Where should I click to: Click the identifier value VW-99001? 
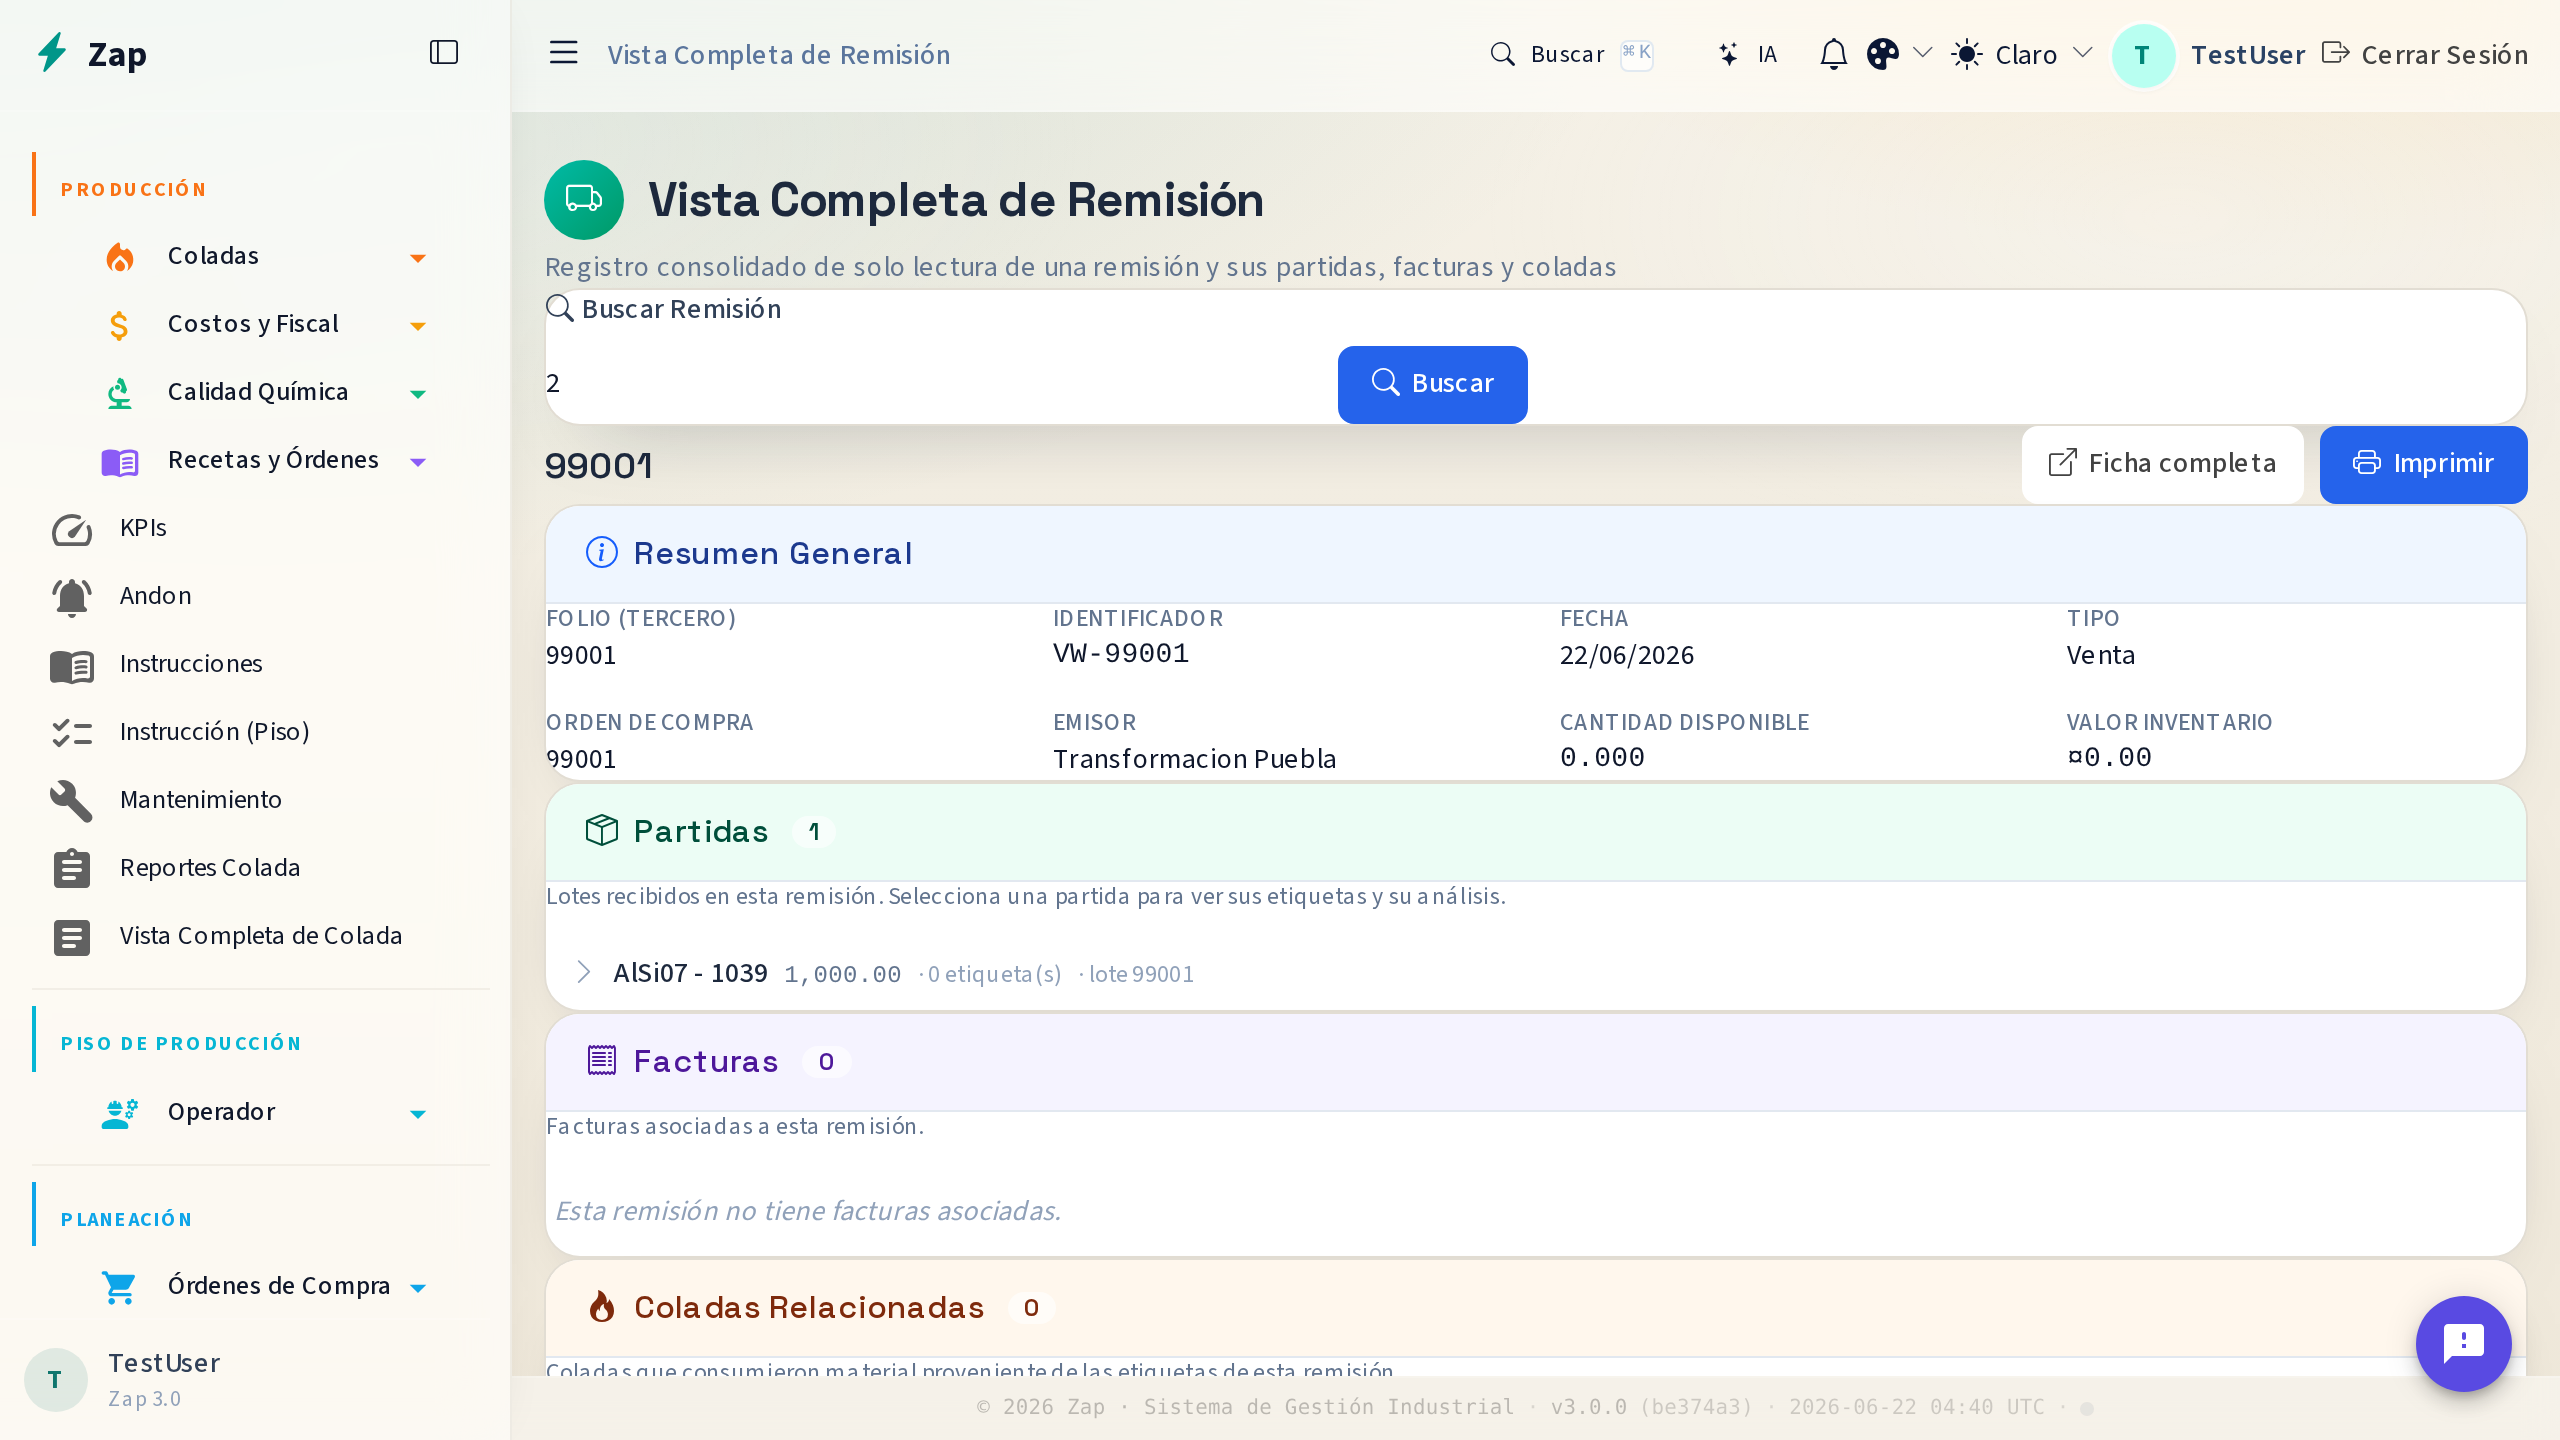pos(1121,654)
